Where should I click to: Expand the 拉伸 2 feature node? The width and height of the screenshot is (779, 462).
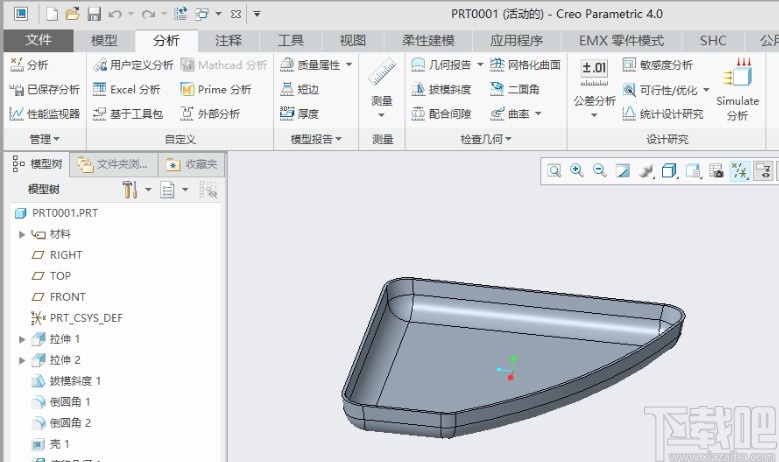(22, 360)
